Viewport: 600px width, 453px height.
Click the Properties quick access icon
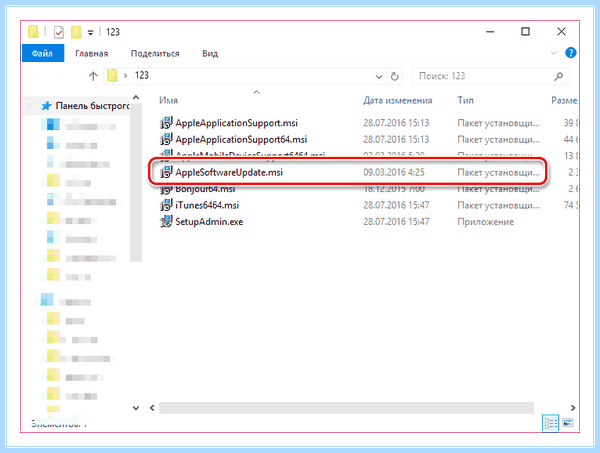coord(59,32)
